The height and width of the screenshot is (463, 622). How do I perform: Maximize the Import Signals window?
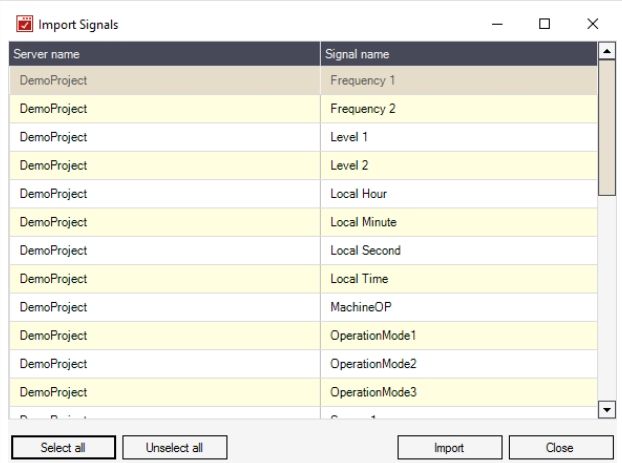(544, 24)
